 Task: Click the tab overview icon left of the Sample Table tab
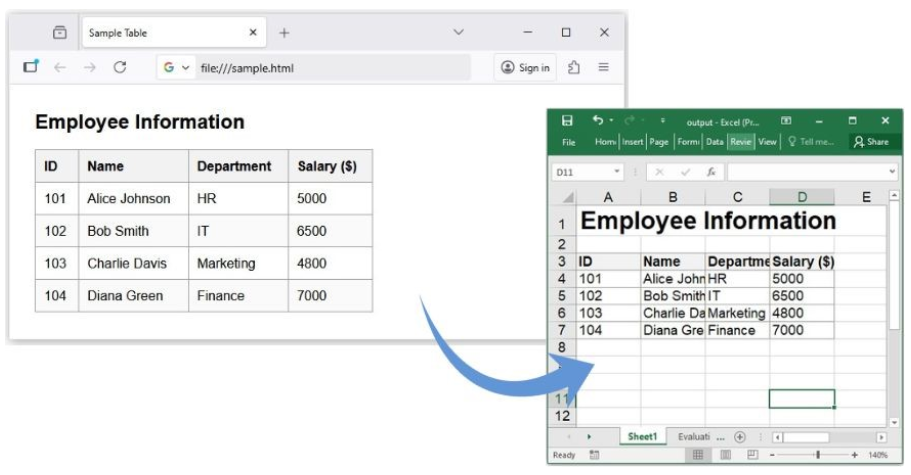pyautogui.click(x=60, y=33)
